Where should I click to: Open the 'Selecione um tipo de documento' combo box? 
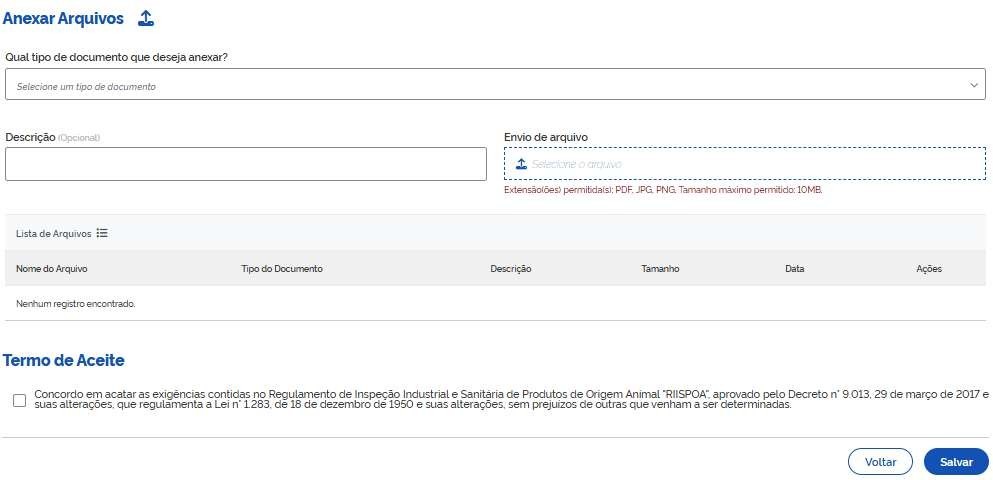pos(480,85)
